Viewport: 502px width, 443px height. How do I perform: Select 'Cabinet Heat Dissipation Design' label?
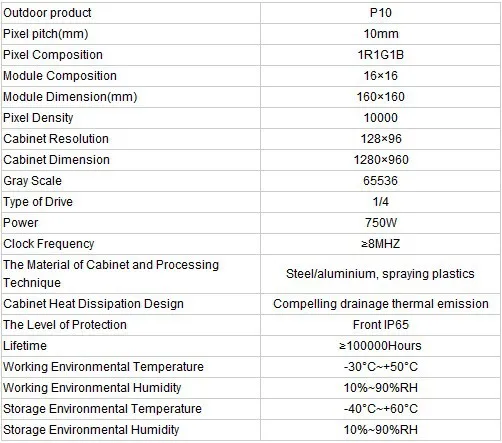[93, 304]
